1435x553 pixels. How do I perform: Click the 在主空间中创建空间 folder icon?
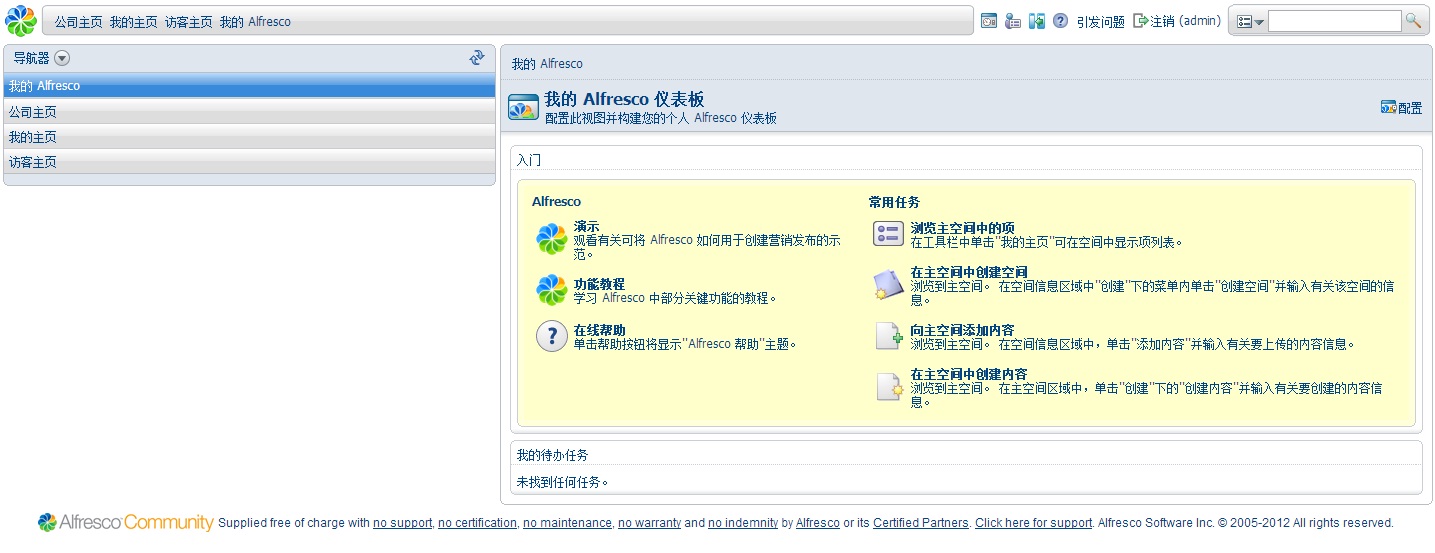[x=889, y=285]
